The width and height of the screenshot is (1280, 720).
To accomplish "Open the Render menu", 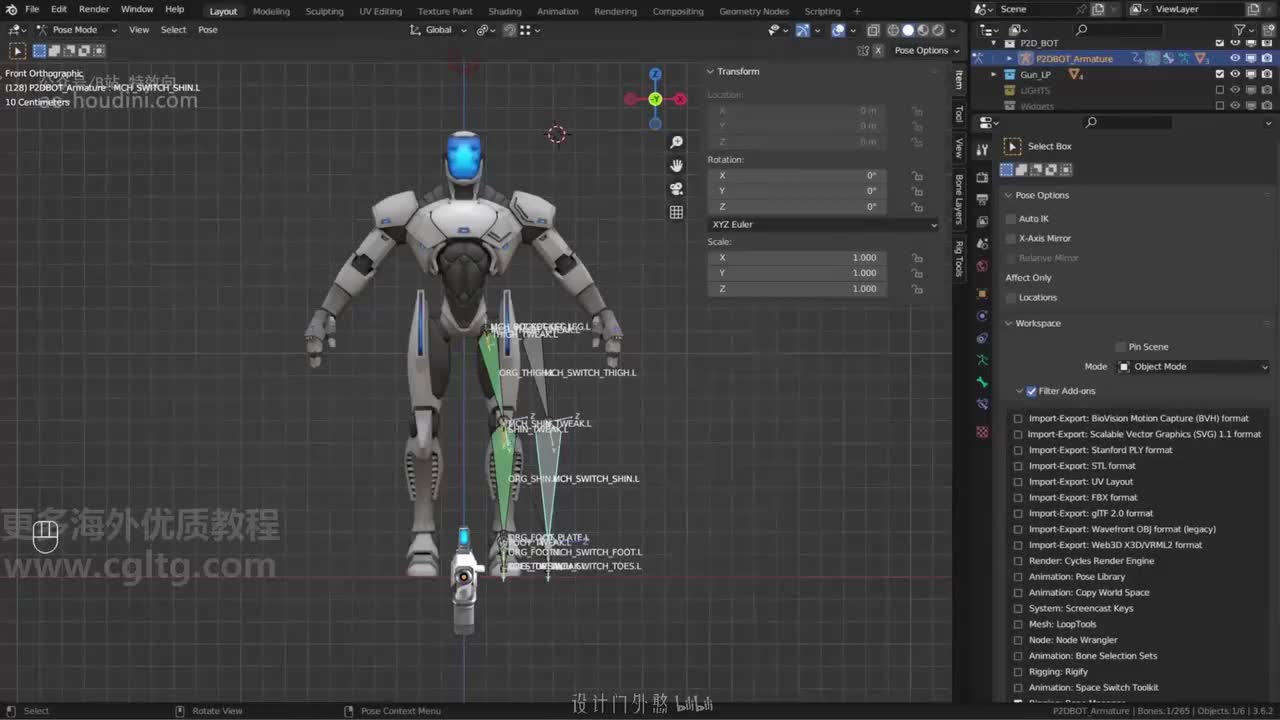I will click(x=94, y=9).
